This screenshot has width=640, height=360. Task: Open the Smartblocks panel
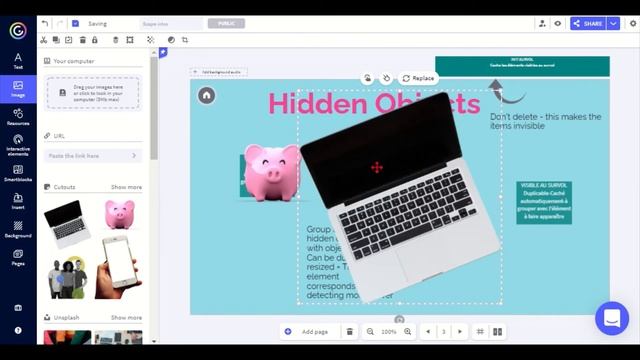18,173
